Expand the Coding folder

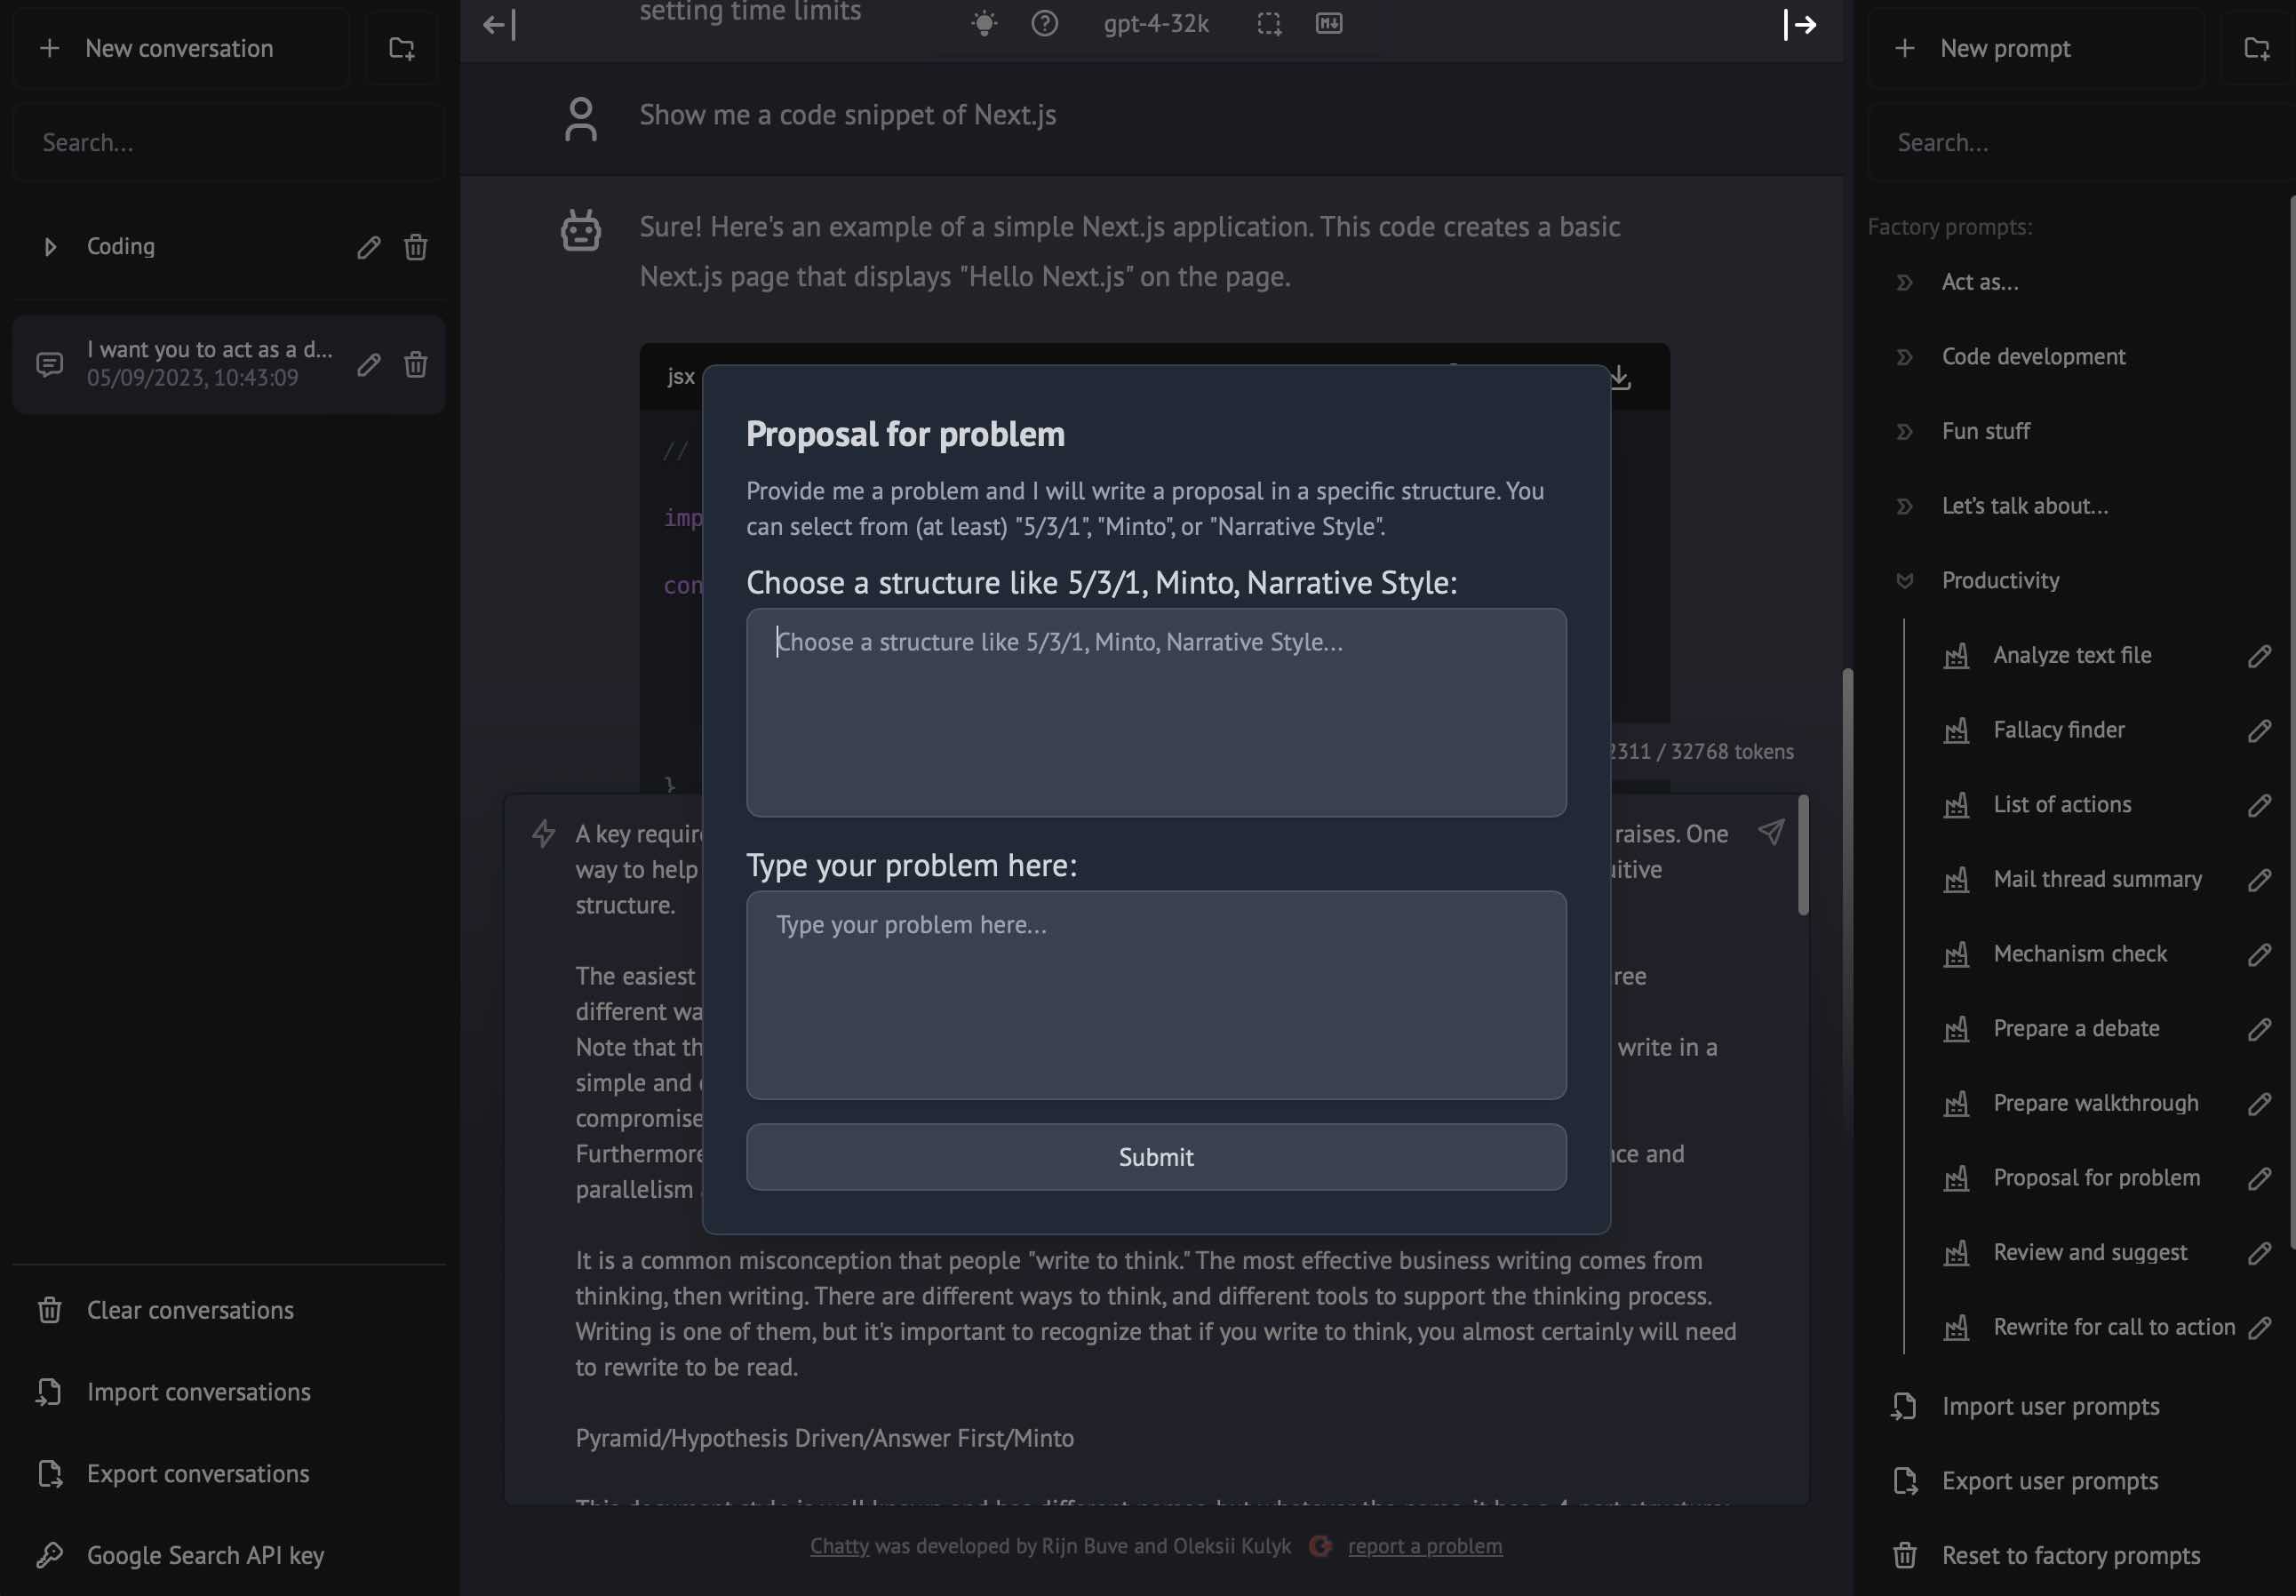pyautogui.click(x=50, y=247)
